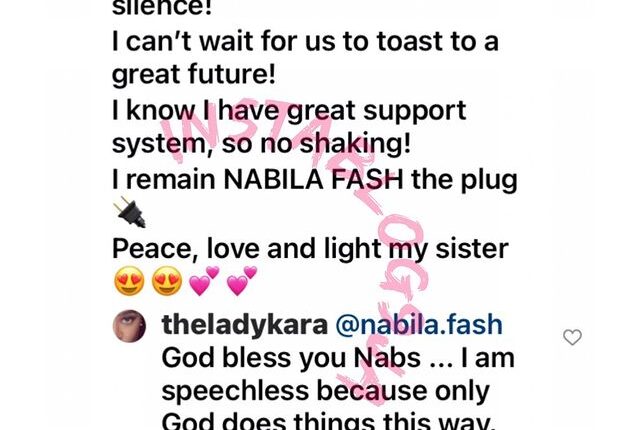Select the 'I can't wait for us to toast' line
The image size is (640, 430).
[x=305, y=41]
